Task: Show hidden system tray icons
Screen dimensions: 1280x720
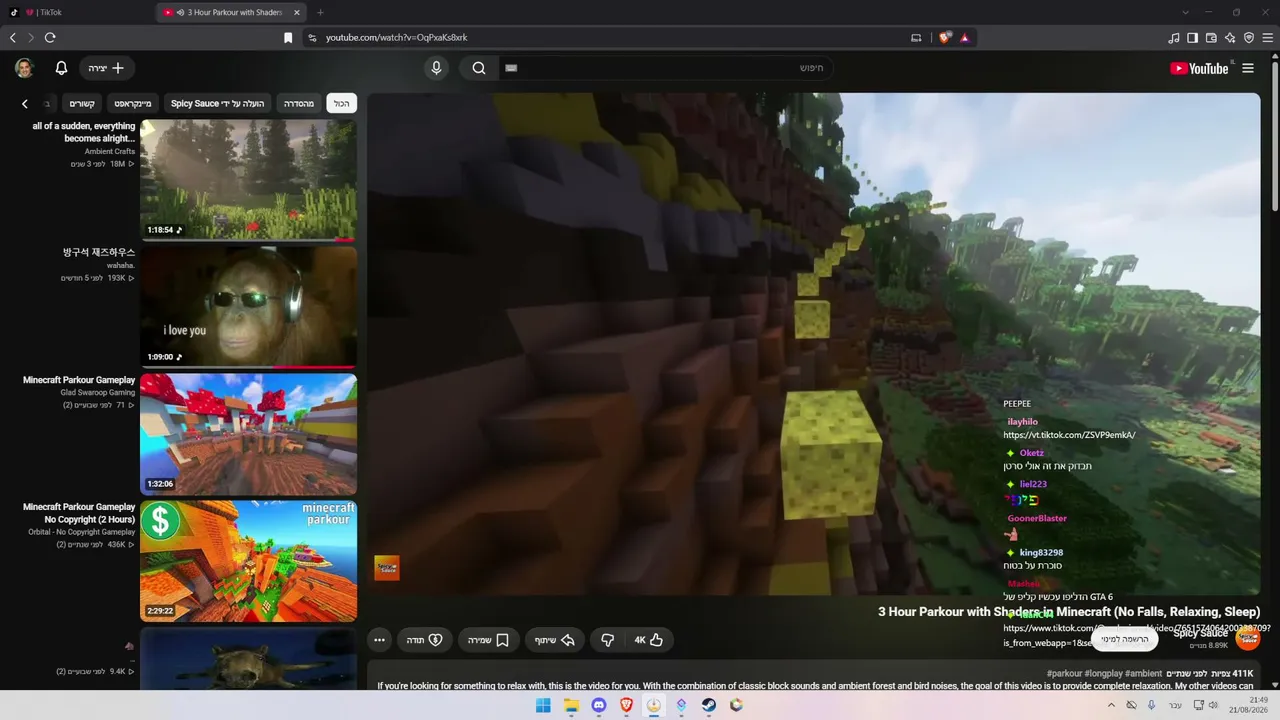Action: 1113,705
